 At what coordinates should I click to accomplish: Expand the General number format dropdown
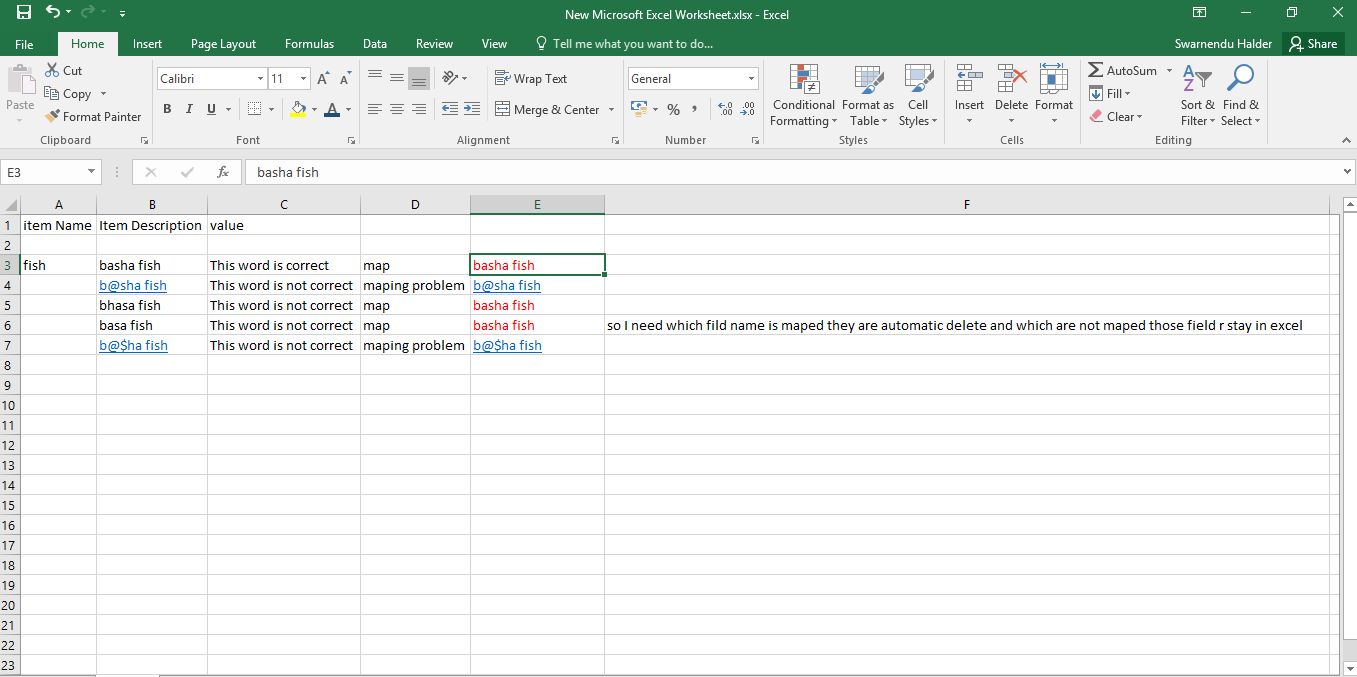751,79
